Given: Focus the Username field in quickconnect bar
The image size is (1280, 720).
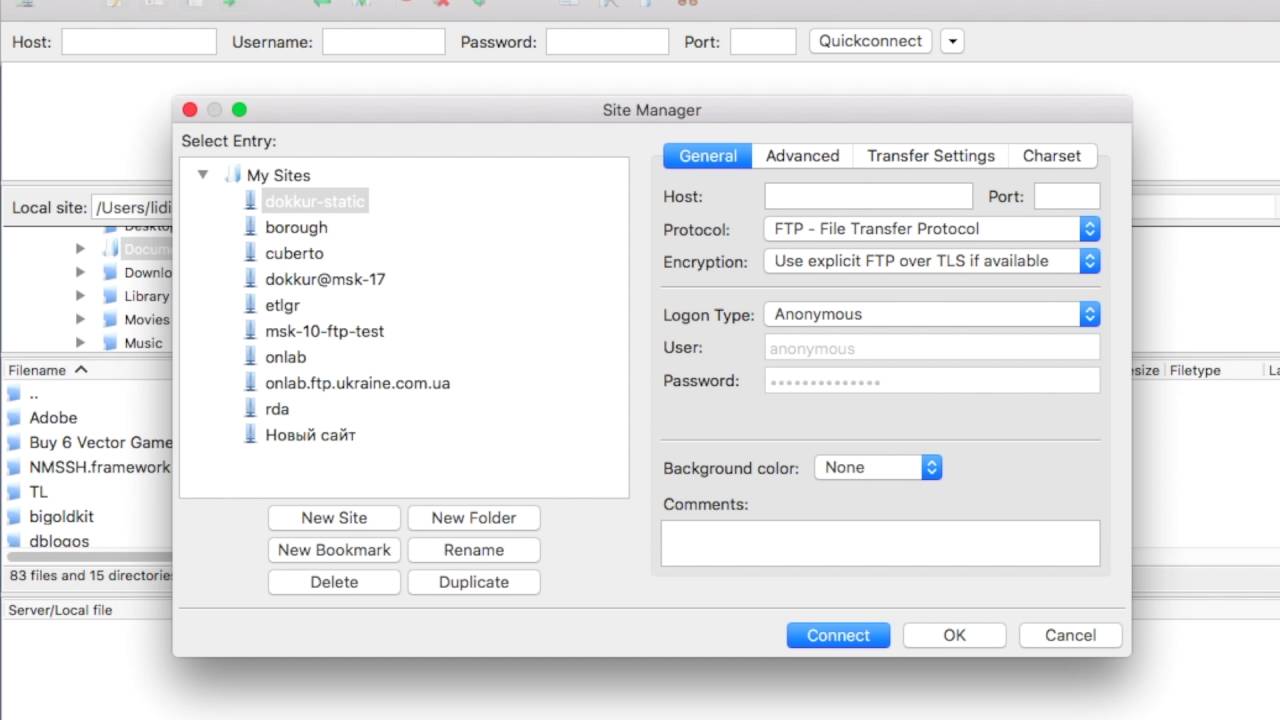Looking at the screenshot, I should coord(383,42).
